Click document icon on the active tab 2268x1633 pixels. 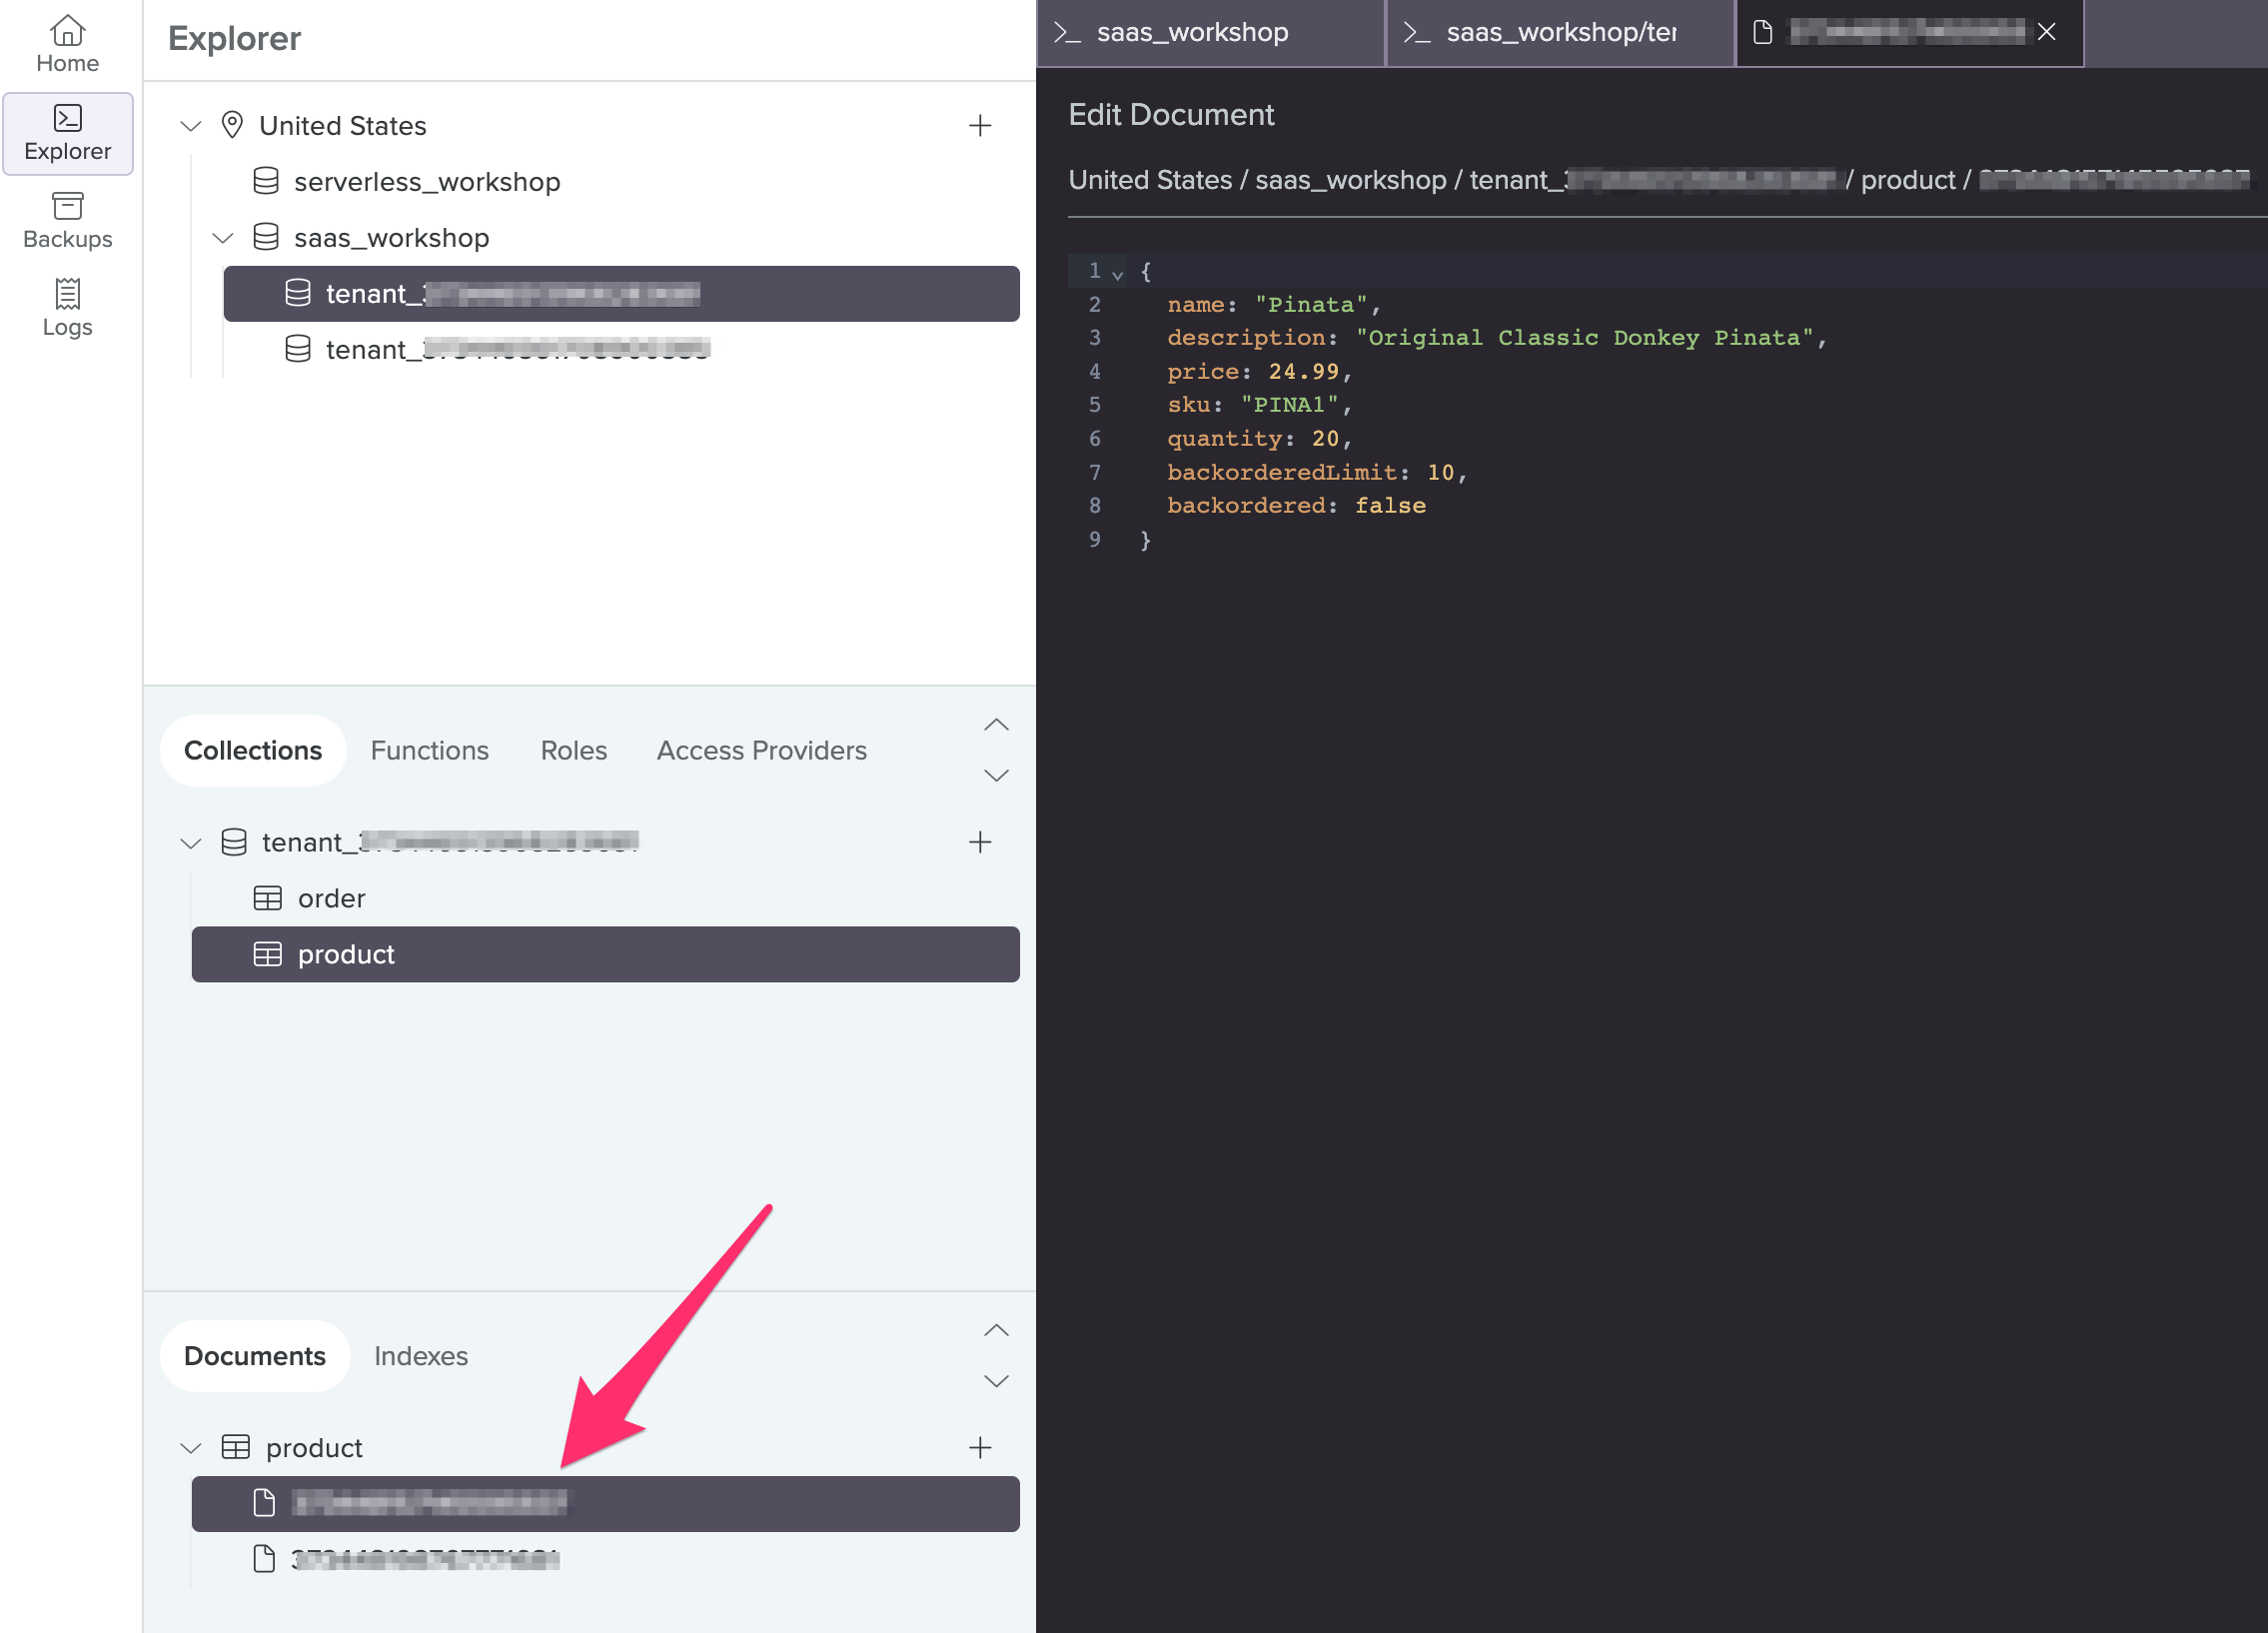coord(1763,33)
